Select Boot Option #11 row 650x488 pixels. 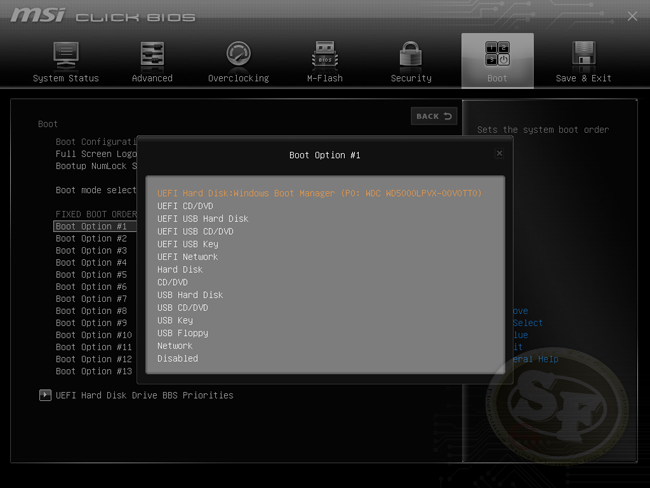pyautogui.click(x=94, y=347)
